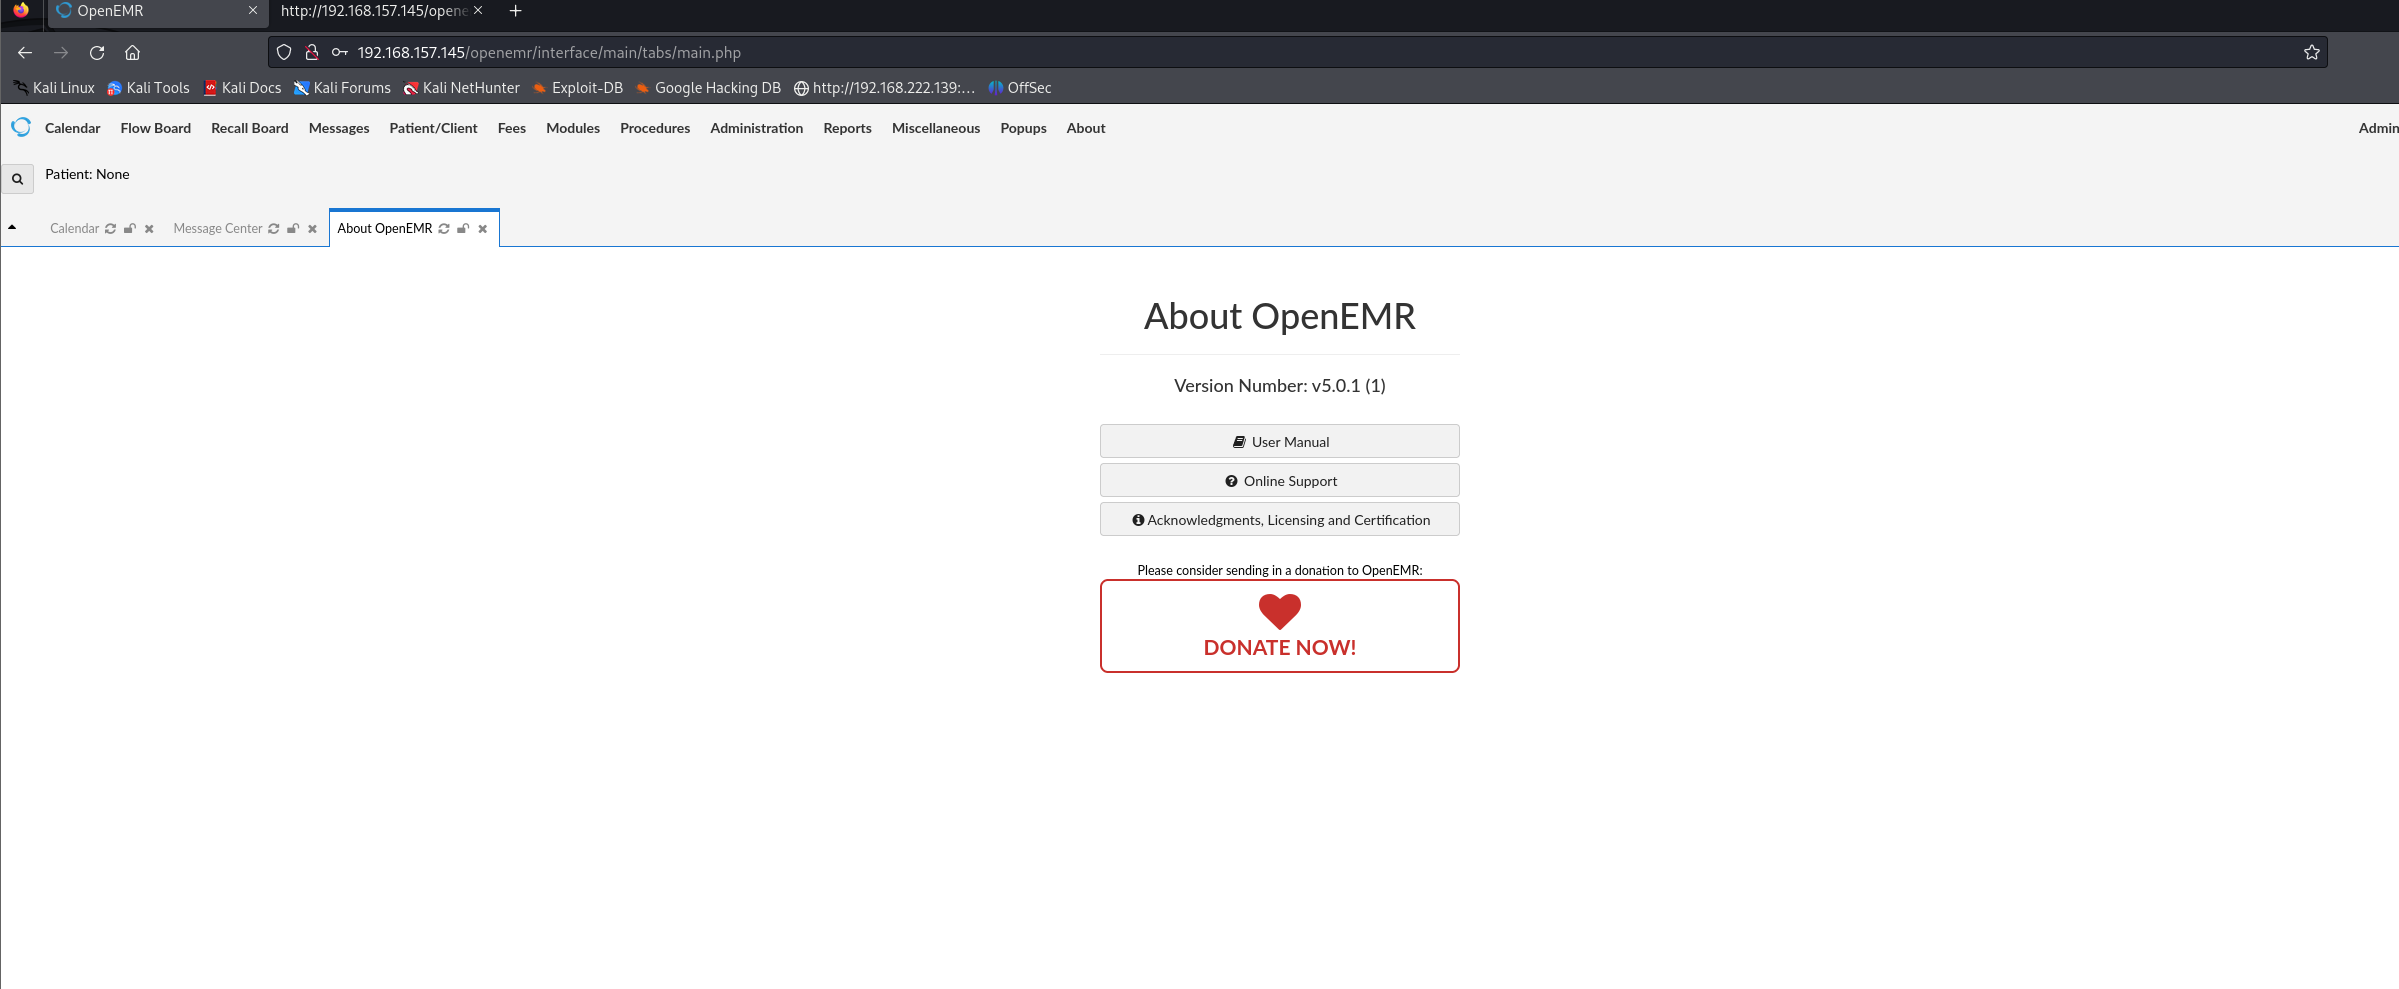Close the Calendar tab with its X icon
The image size is (2399, 989).
tap(149, 229)
